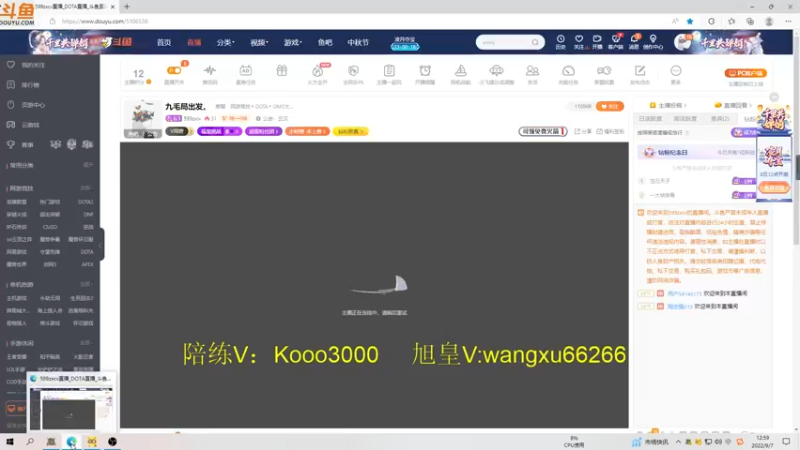Expand the 分类 dropdown menu
Screen dimensions: 800x450
pos(225,42)
